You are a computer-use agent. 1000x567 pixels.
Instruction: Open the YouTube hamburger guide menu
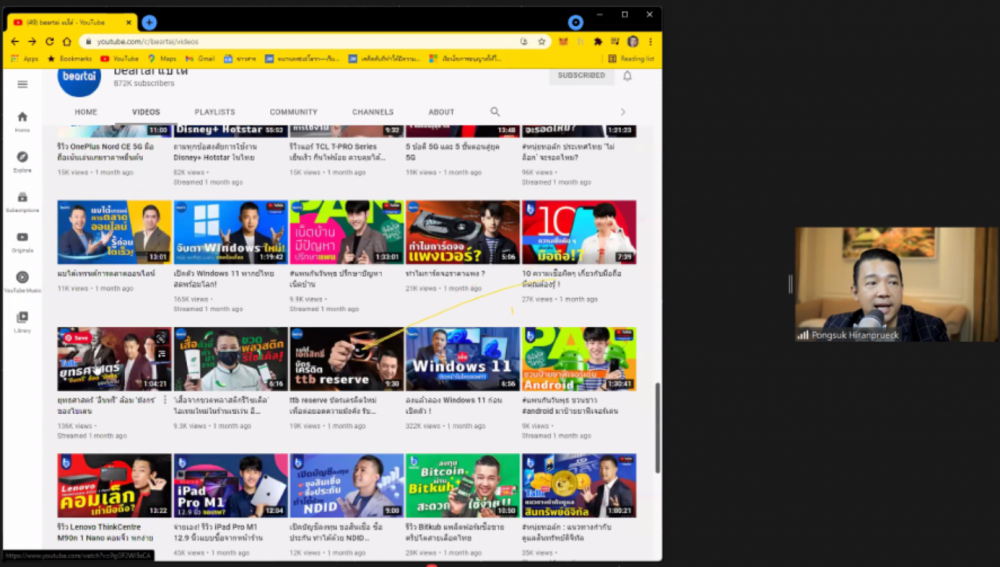pos(22,84)
